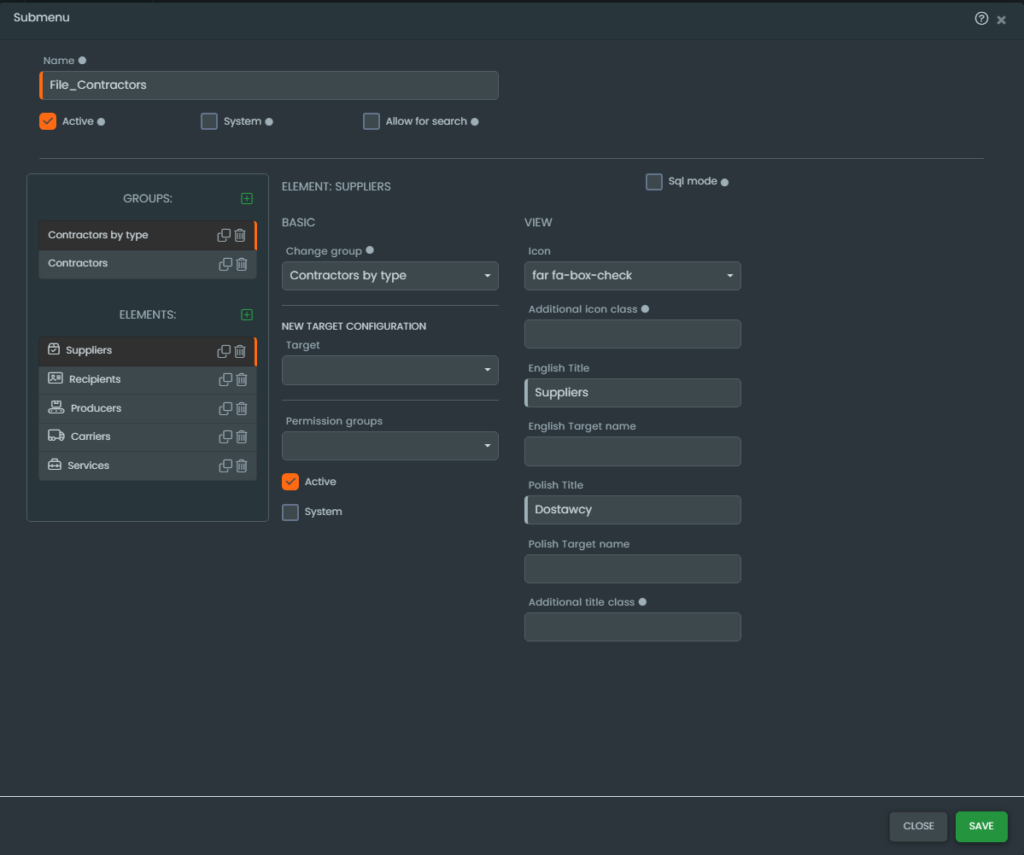Select the Contractors group
This screenshot has width=1024, height=855.
[x=78, y=264]
